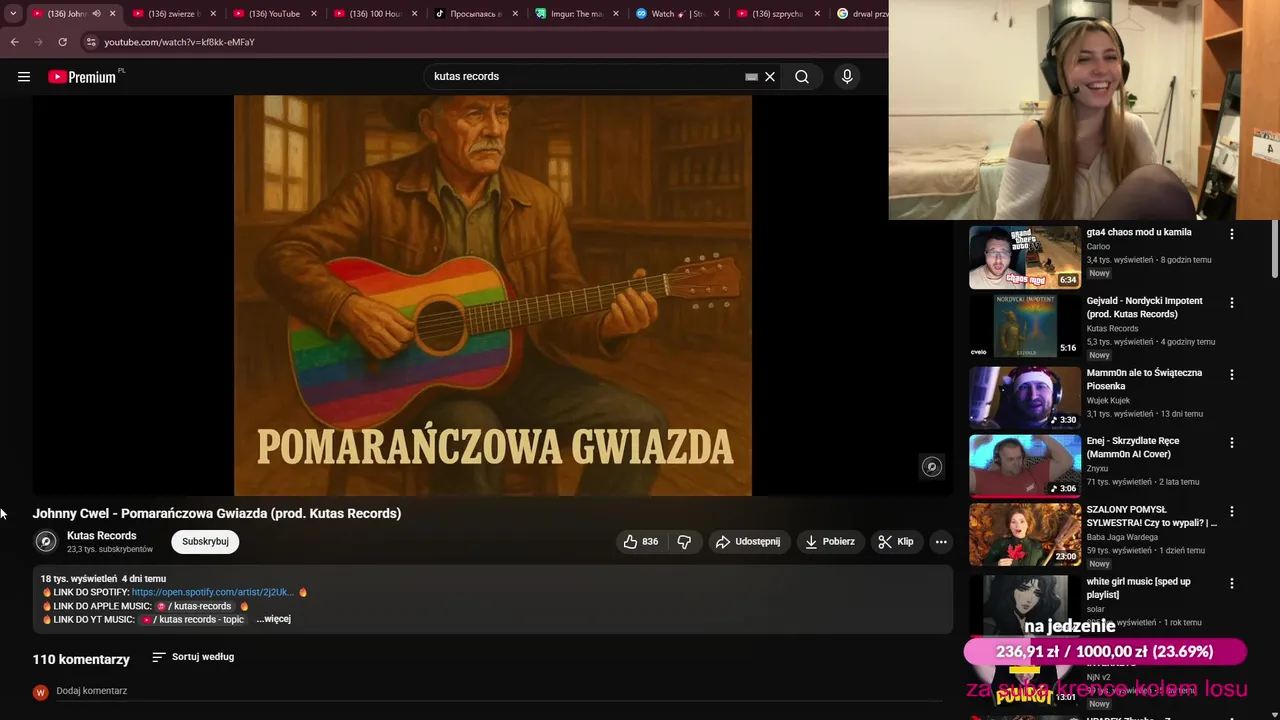Viewport: 1280px width, 720px height.
Task: Click the Subskrybuj button
Action: pos(205,541)
